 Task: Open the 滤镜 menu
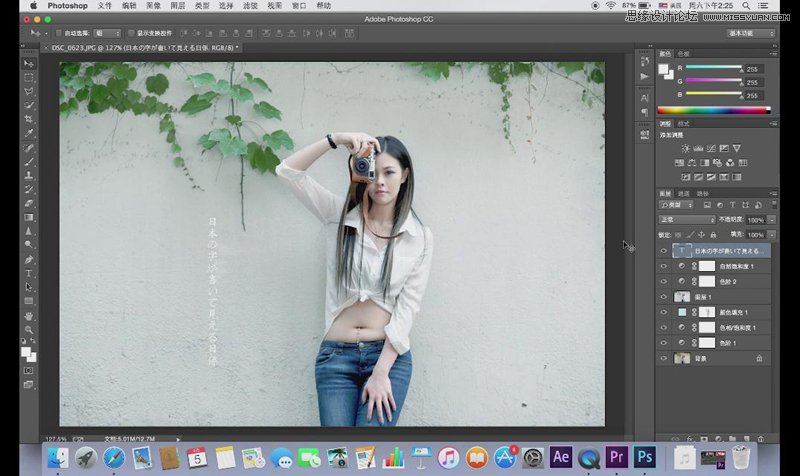pyautogui.click(x=251, y=6)
